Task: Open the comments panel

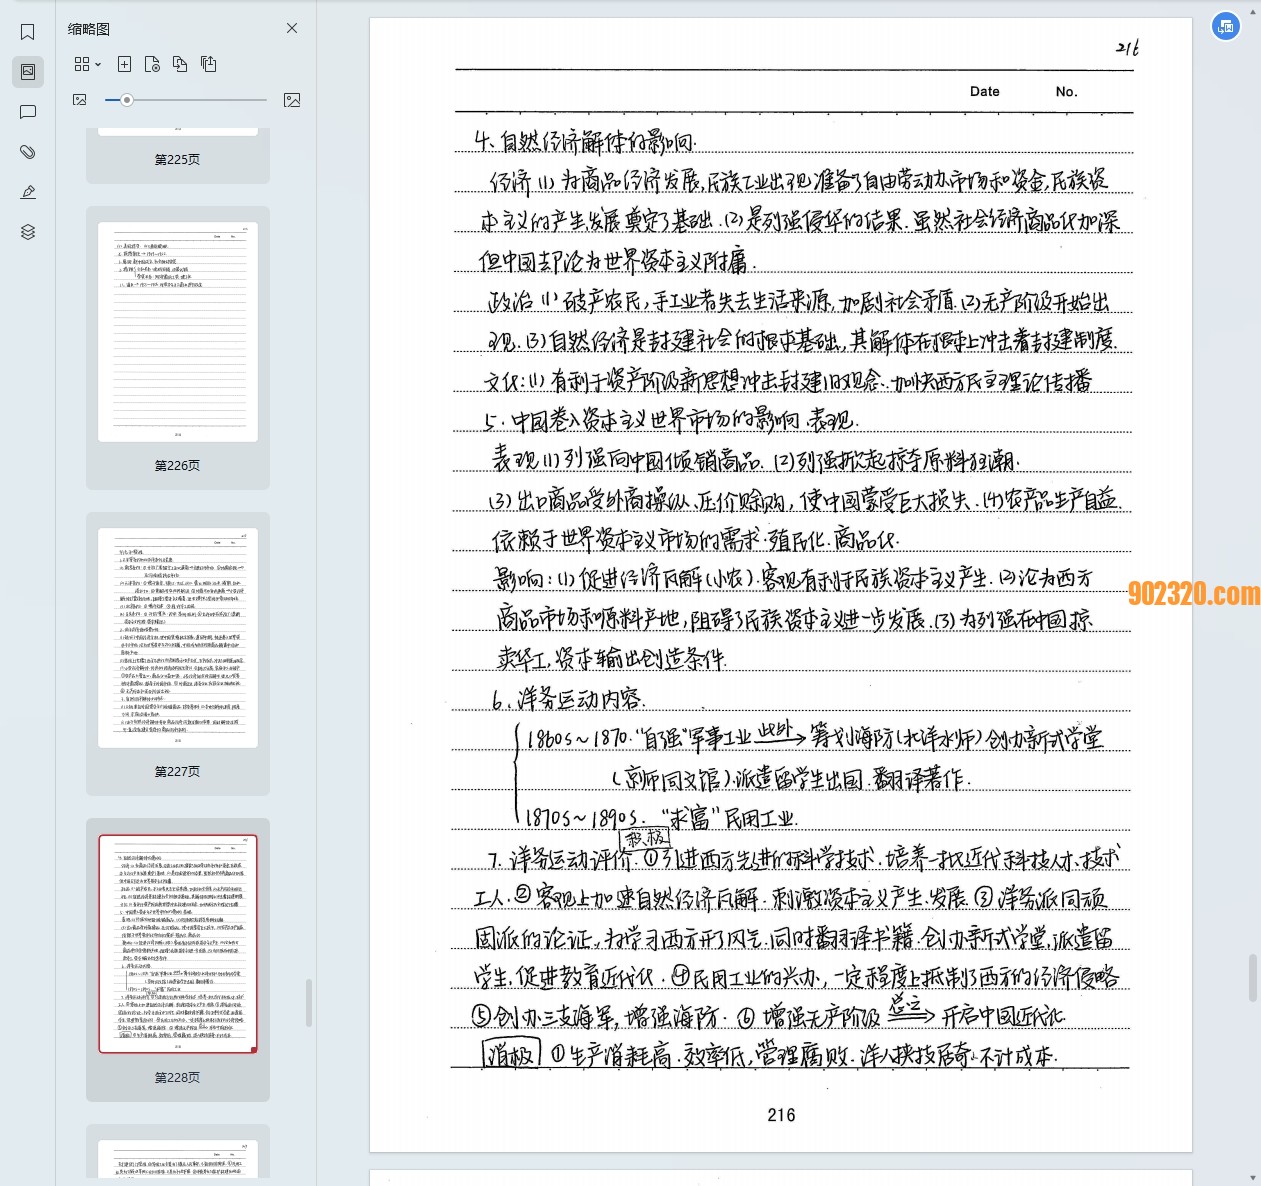Action: [x=28, y=112]
